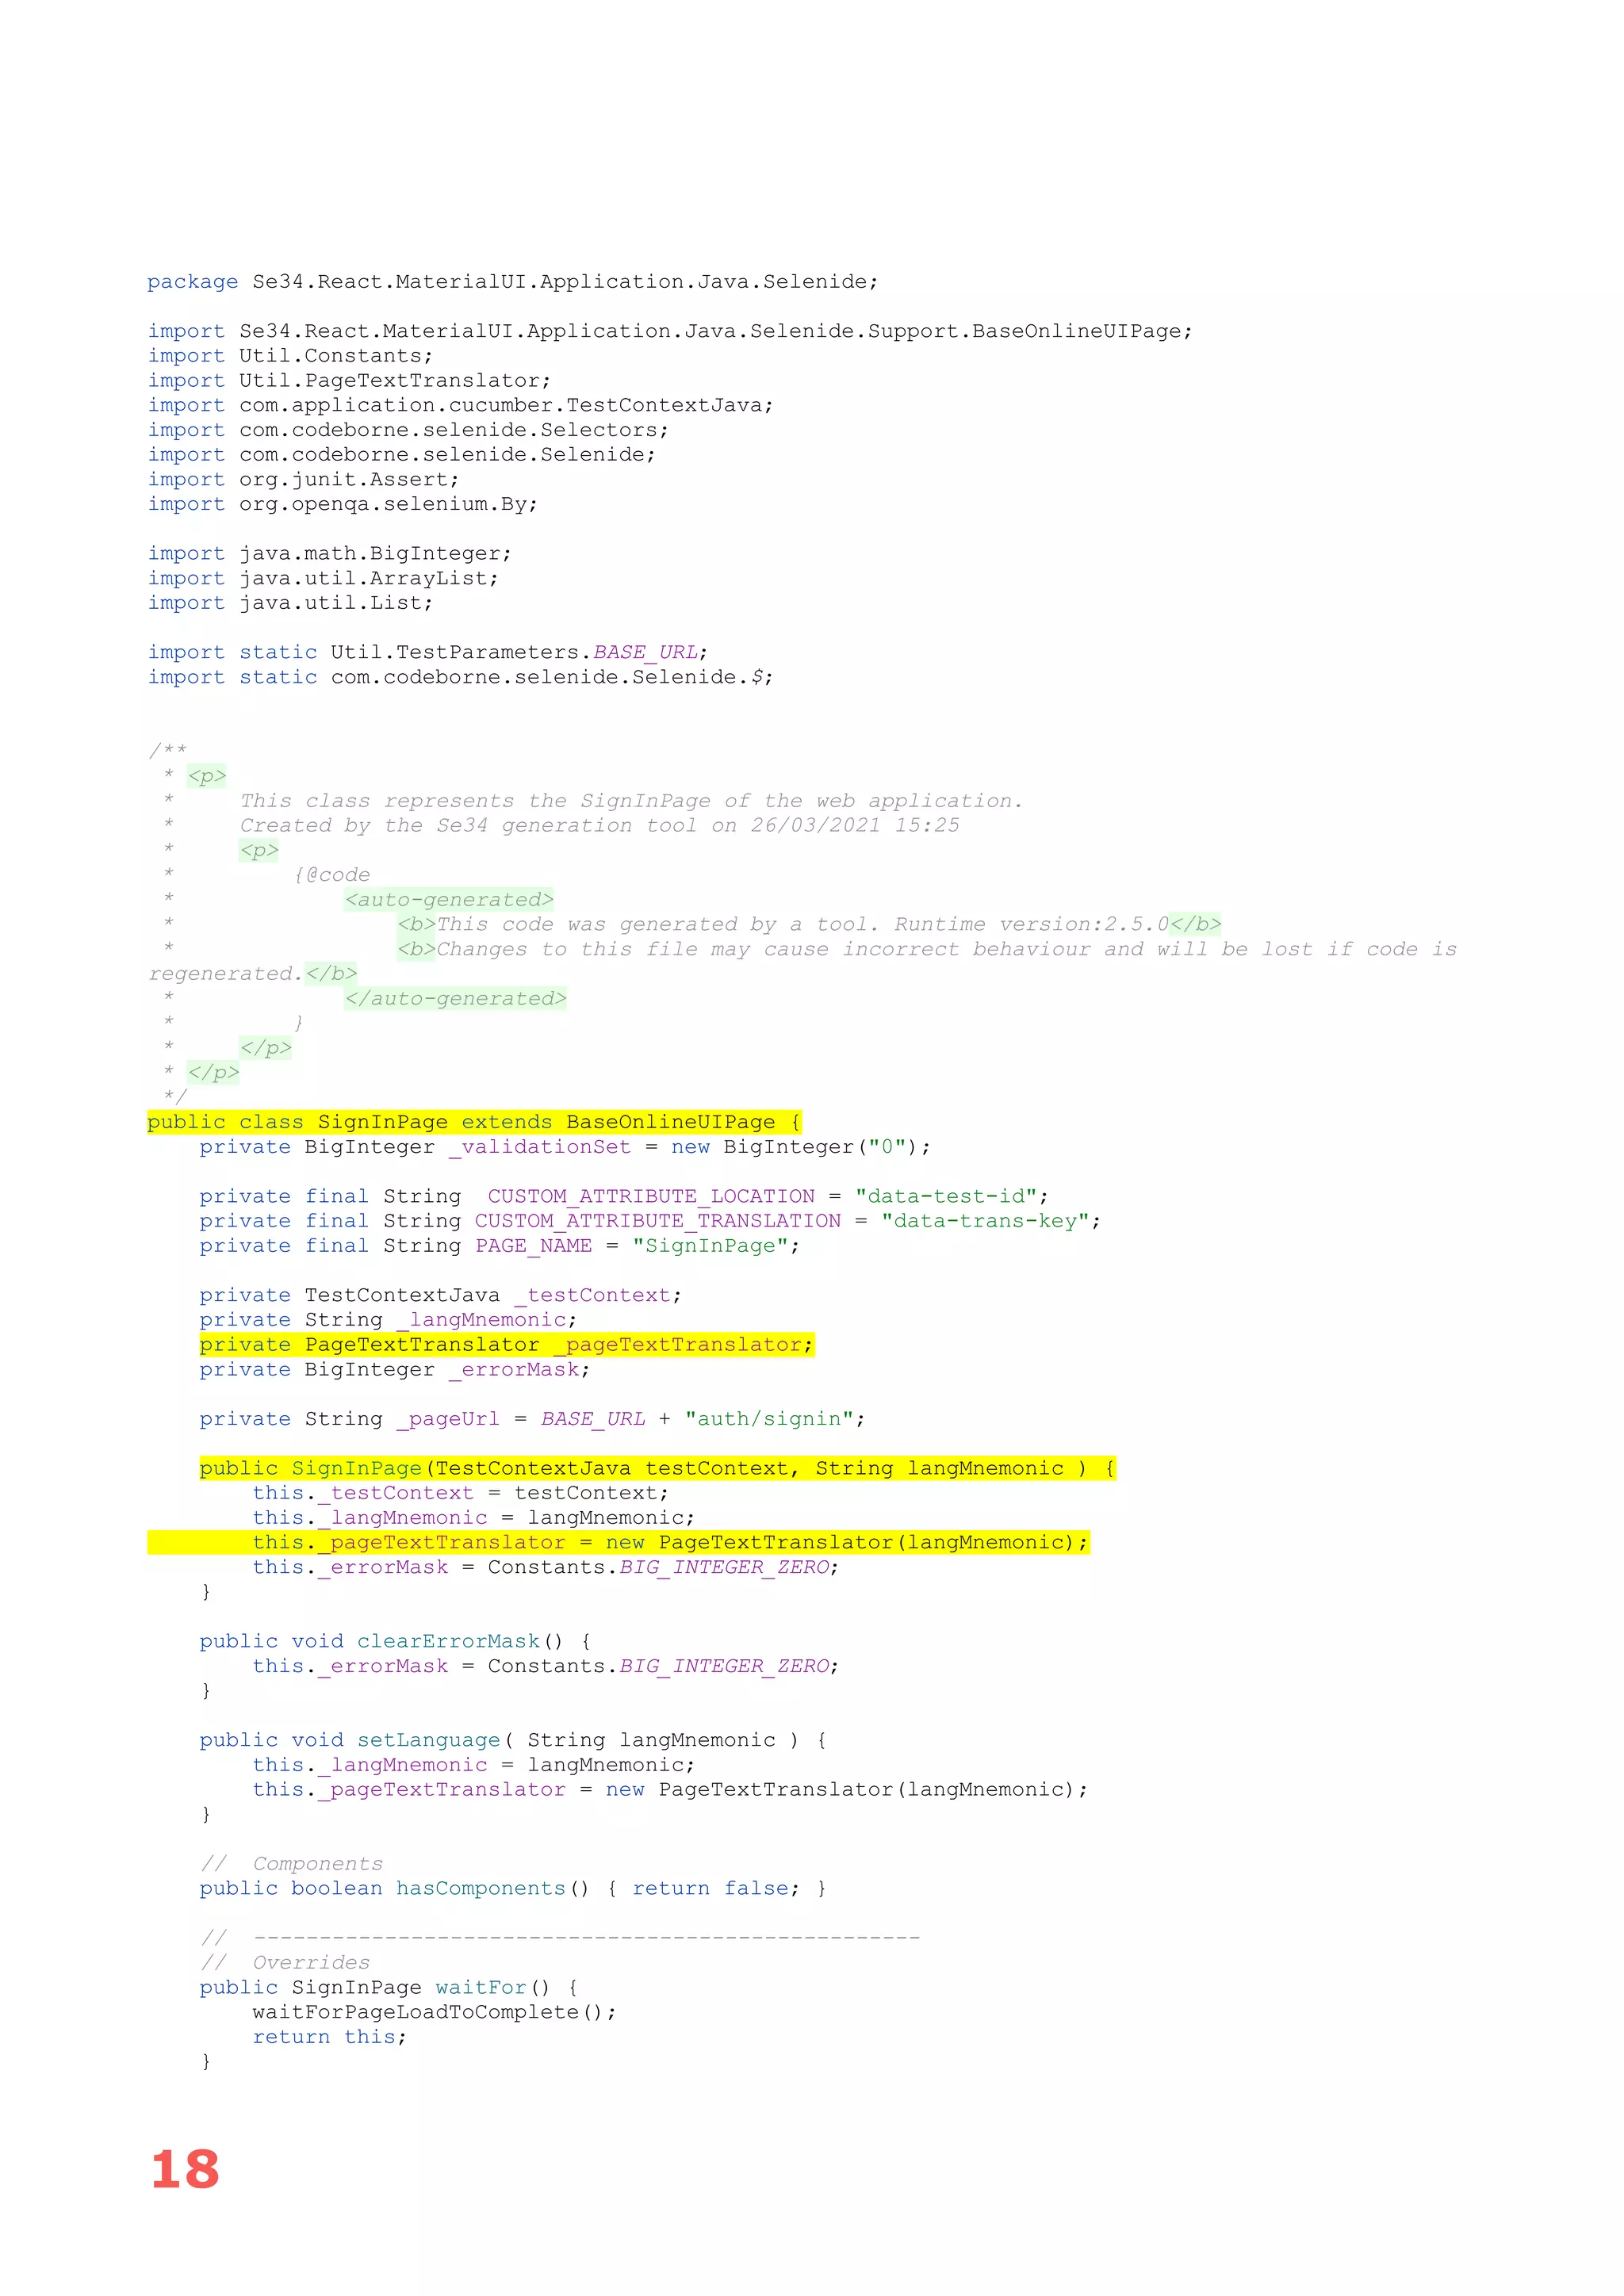Click the red page number 18
Image resolution: width=1624 pixels, height=2296 pixels.
click(185, 2170)
